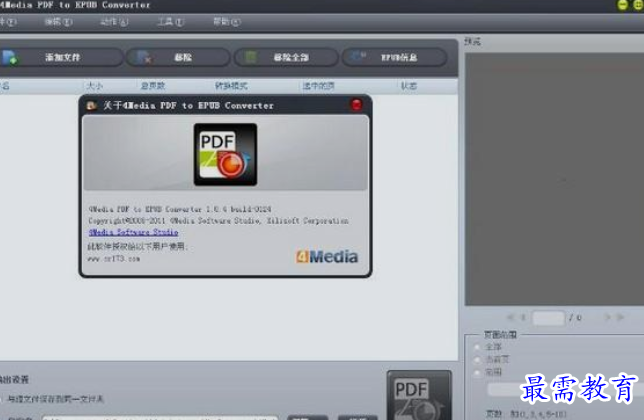Open the 动作(A) menu
Image resolution: width=644 pixels, height=420 pixels.
coord(114,22)
